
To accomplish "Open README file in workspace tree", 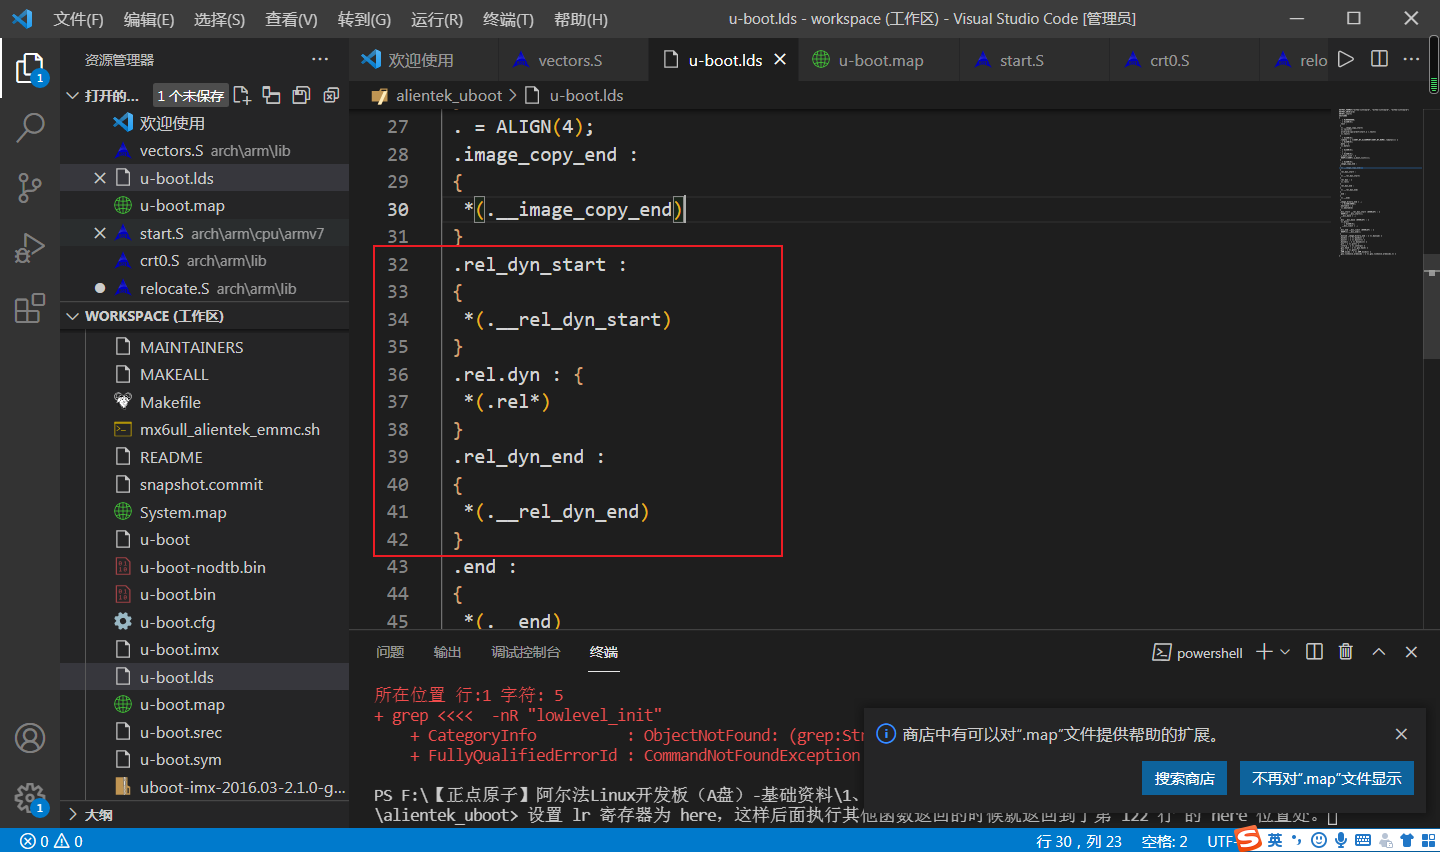I will (x=171, y=457).
